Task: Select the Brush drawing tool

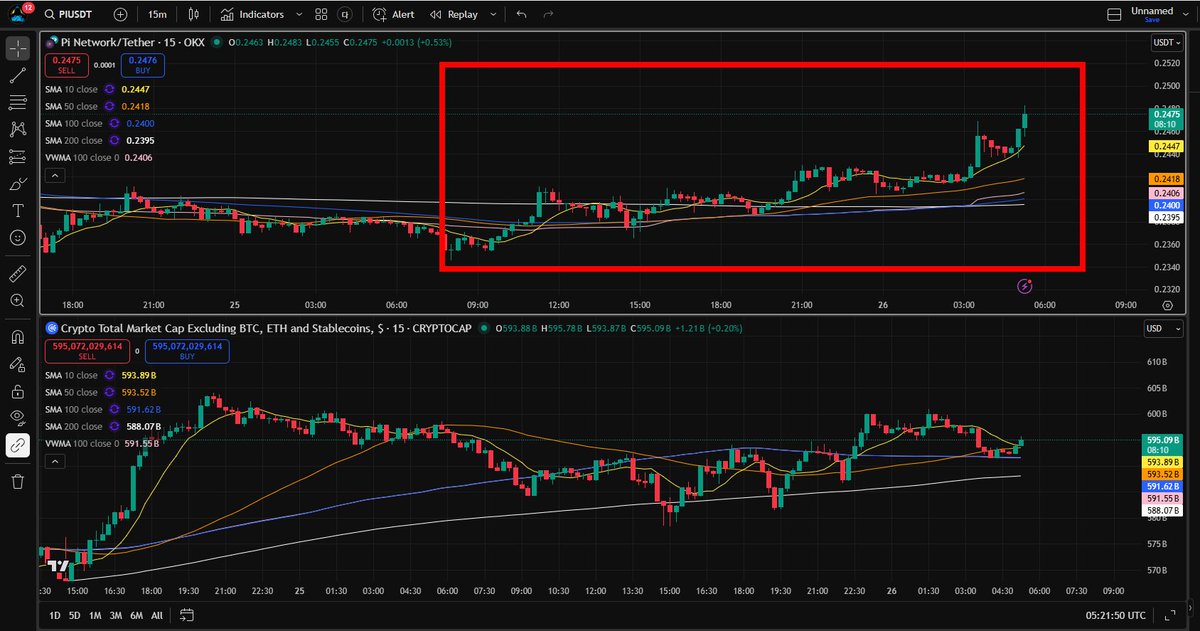Action: [18, 184]
